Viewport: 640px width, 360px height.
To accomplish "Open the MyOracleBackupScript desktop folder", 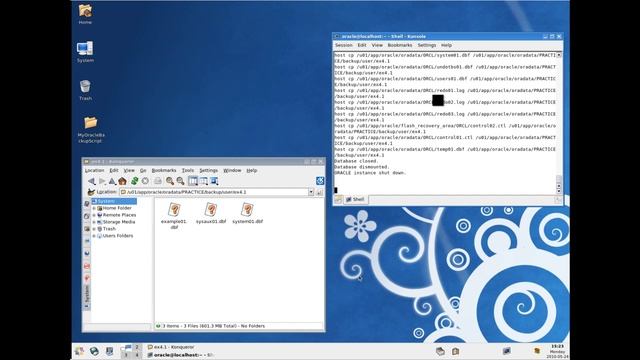I will click(91, 129).
